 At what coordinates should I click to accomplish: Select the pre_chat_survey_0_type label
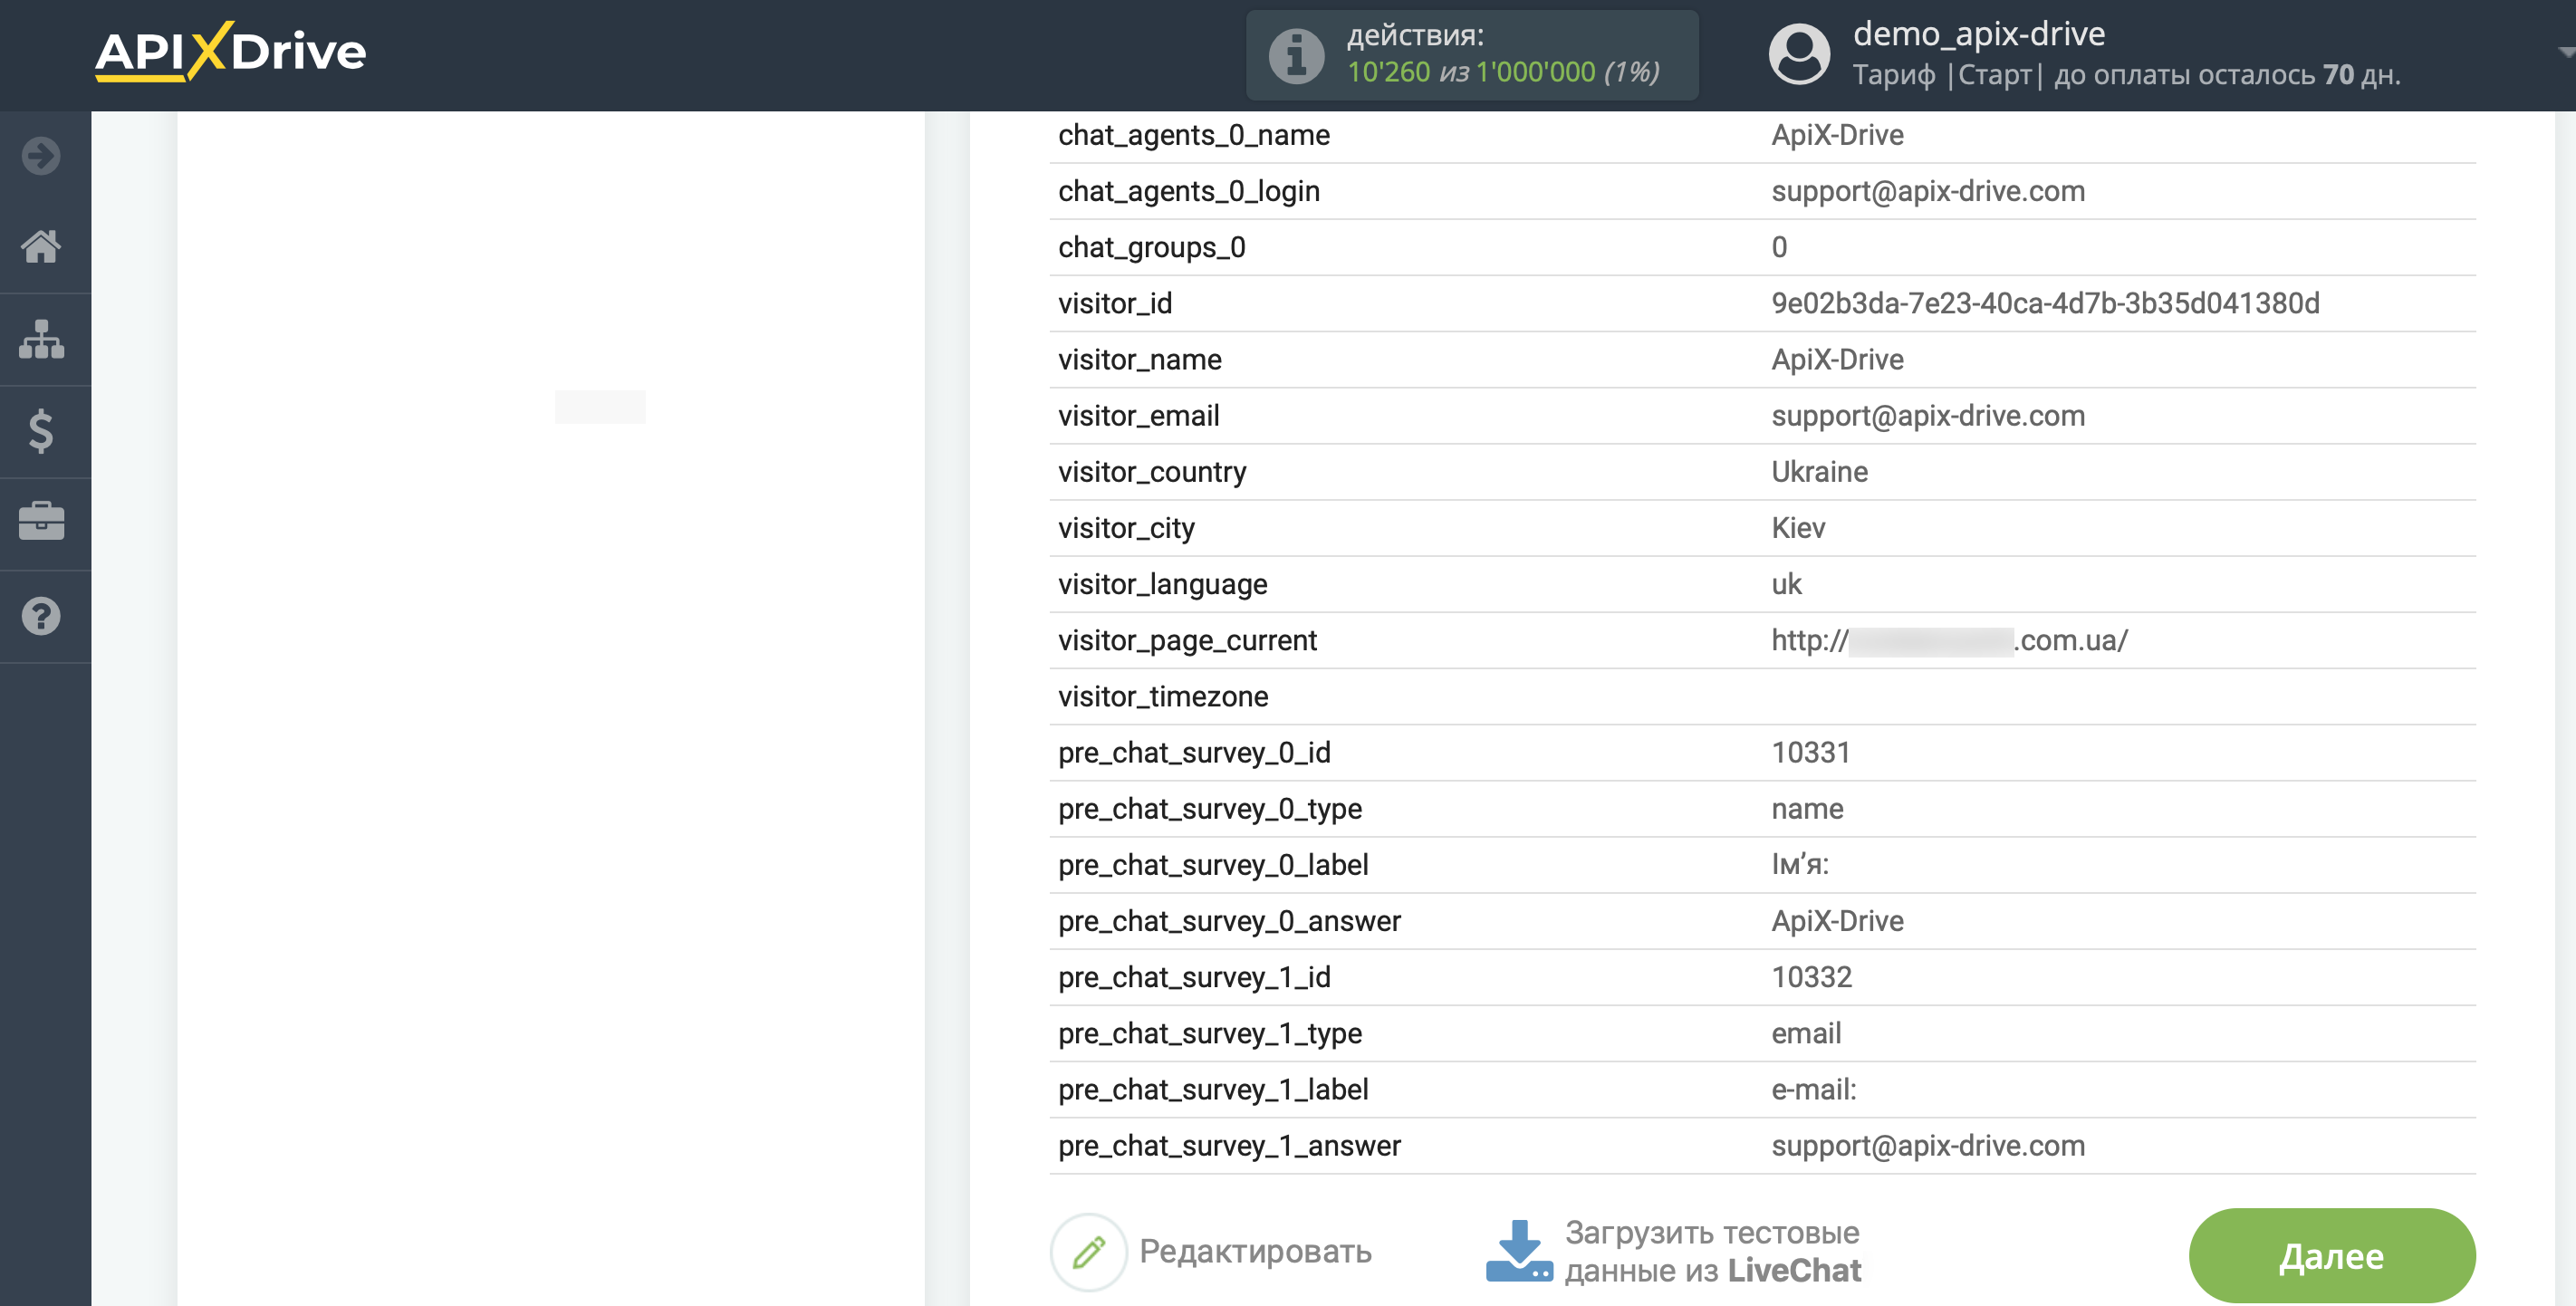point(1210,808)
